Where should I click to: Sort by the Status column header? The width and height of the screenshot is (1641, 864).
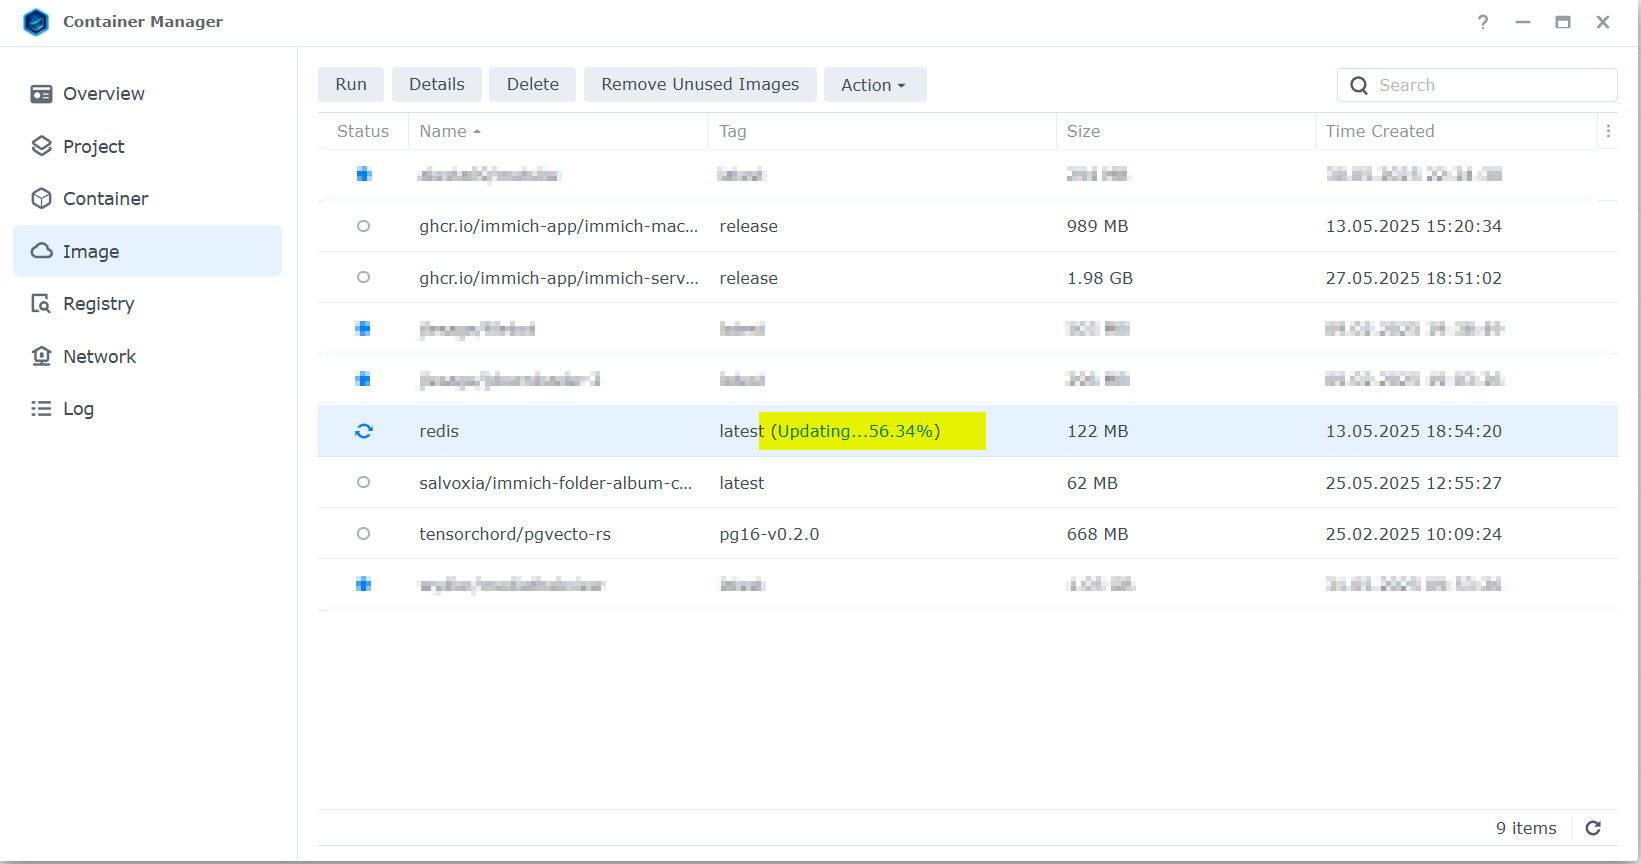[363, 131]
